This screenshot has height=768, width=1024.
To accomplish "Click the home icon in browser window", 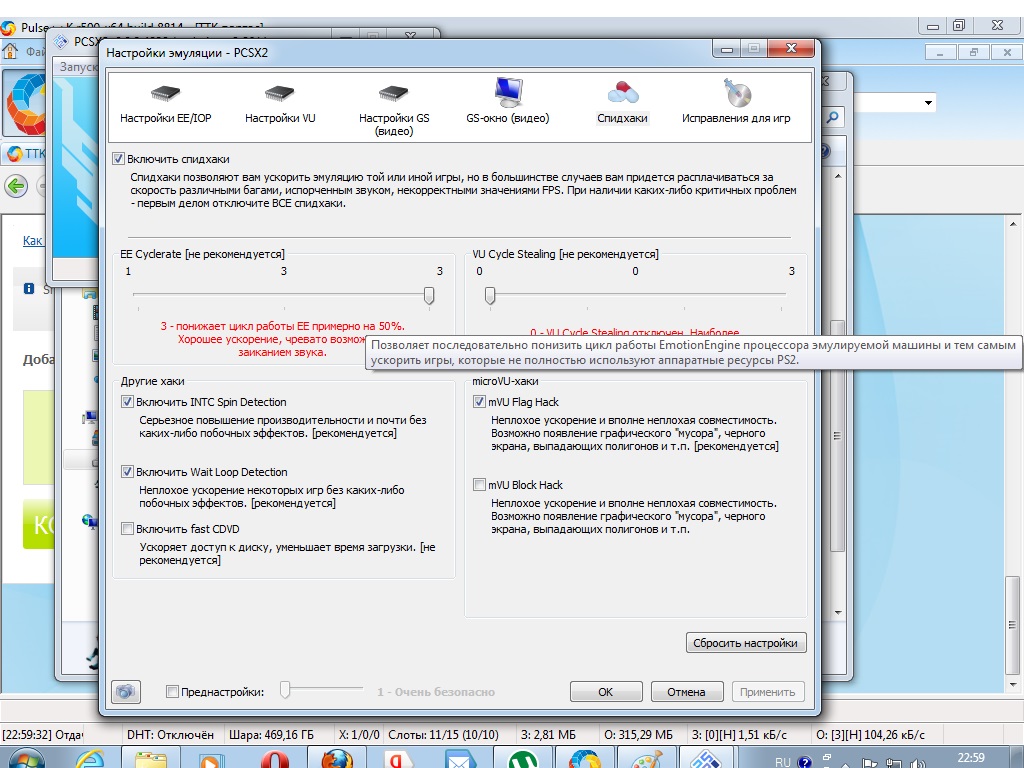I will pyautogui.click(x=10, y=50).
